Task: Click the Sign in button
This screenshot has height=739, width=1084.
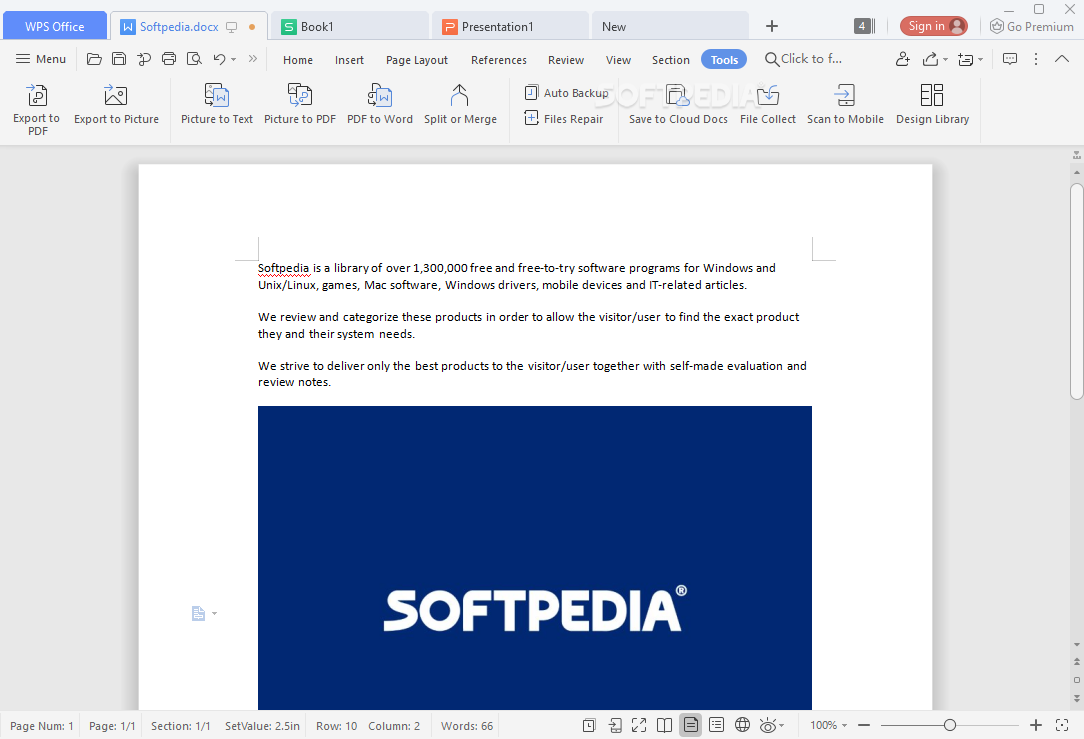Action: [x=933, y=26]
